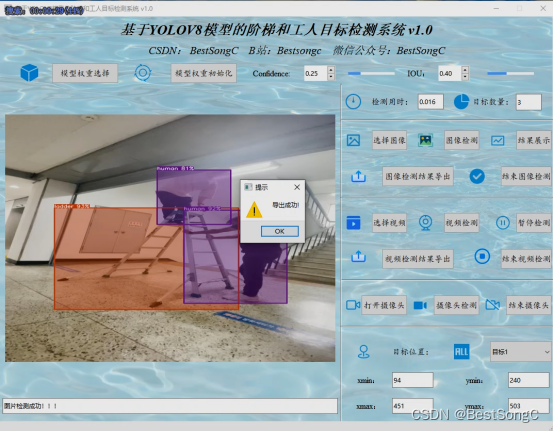Click 图像检测结果导出 button
Viewport: 554px width, 432px height.
click(x=418, y=176)
